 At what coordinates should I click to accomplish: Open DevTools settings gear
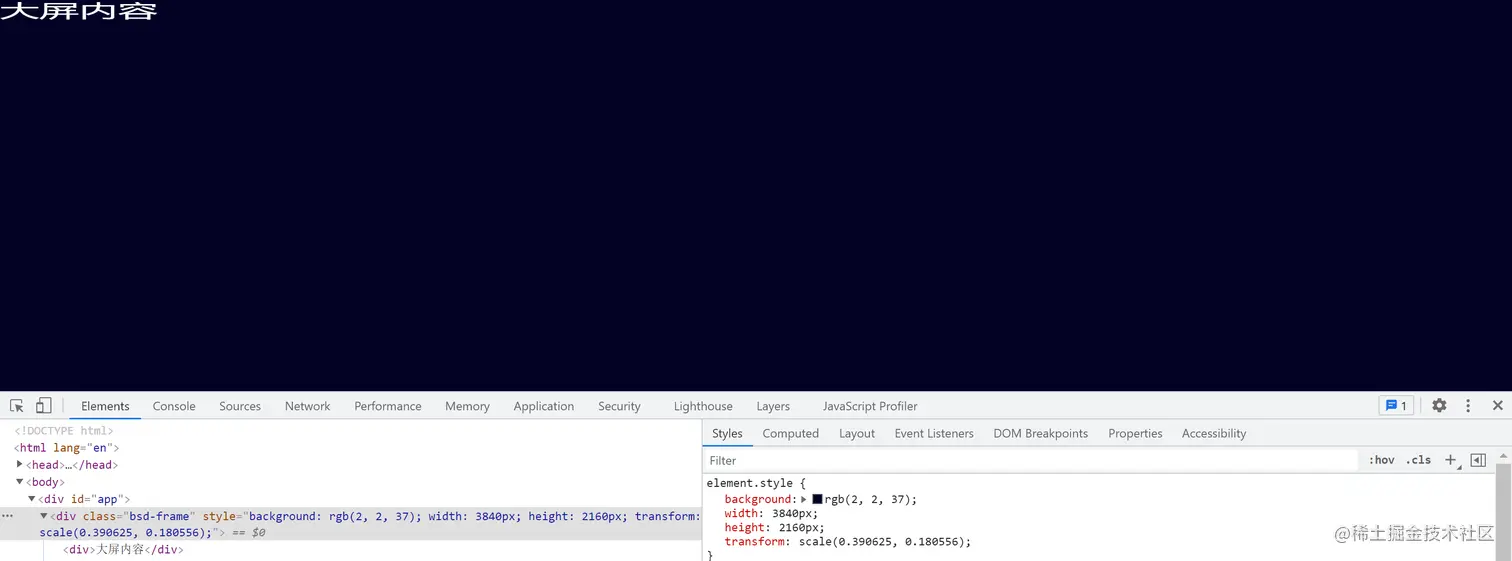(x=1439, y=406)
